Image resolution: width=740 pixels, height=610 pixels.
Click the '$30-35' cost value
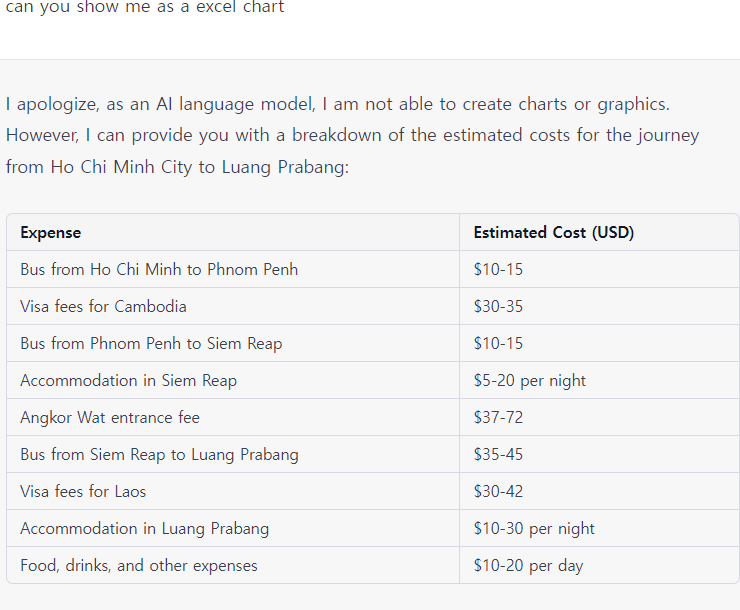(x=498, y=306)
